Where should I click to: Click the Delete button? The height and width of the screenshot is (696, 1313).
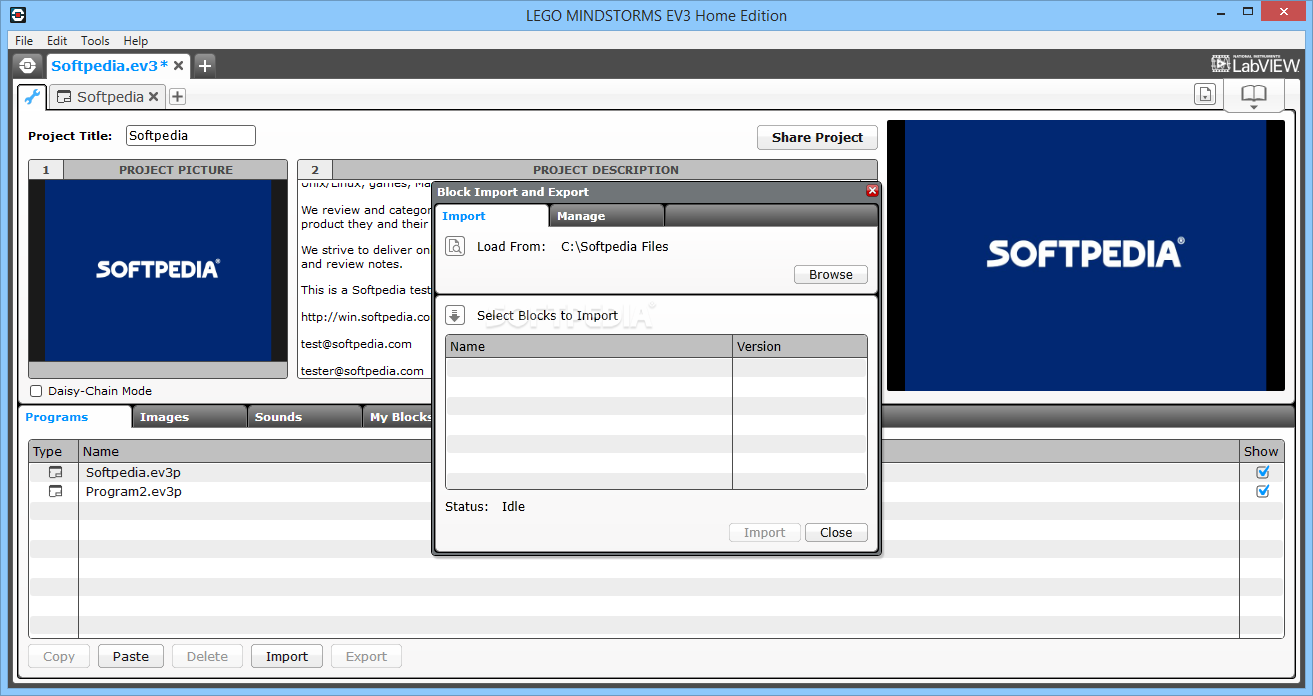pyautogui.click(x=207, y=657)
